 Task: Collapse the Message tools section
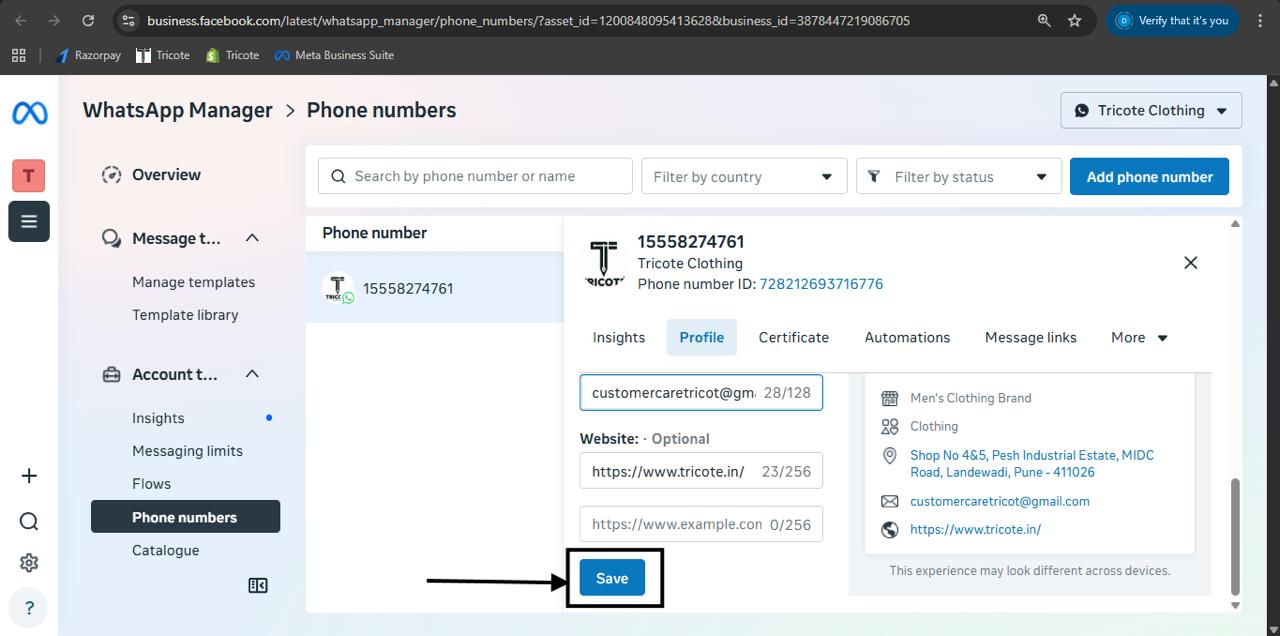[252, 238]
